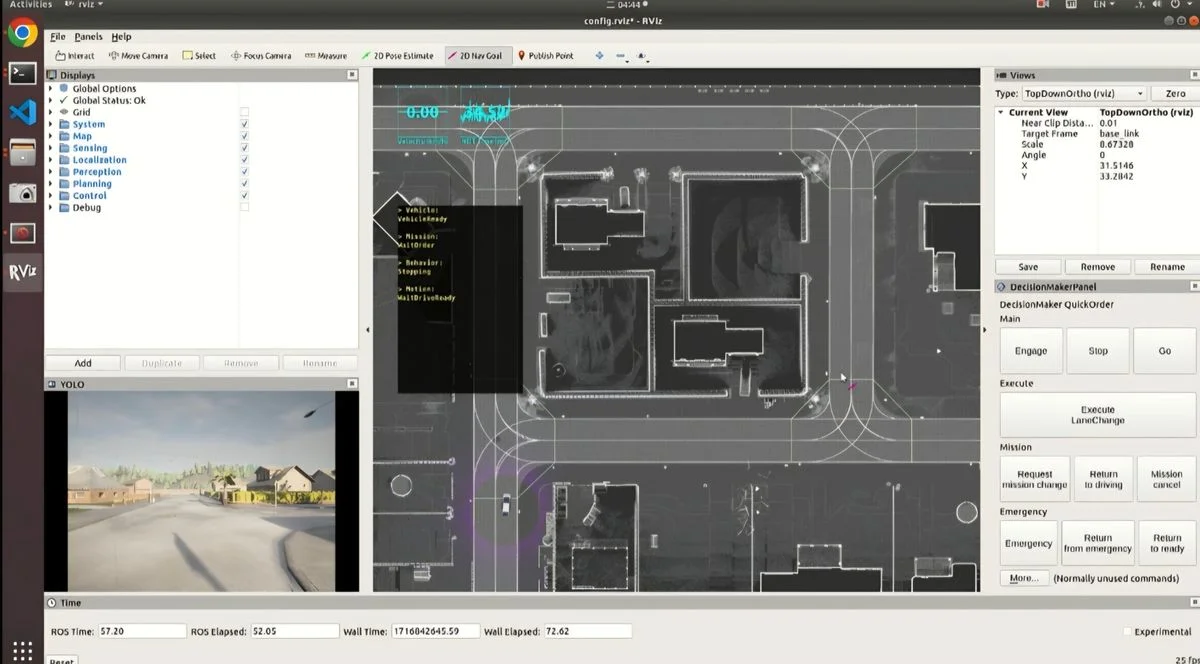1200x664 pixels.
Task: Expand the Global Options tree item
Action: point(51,89)
